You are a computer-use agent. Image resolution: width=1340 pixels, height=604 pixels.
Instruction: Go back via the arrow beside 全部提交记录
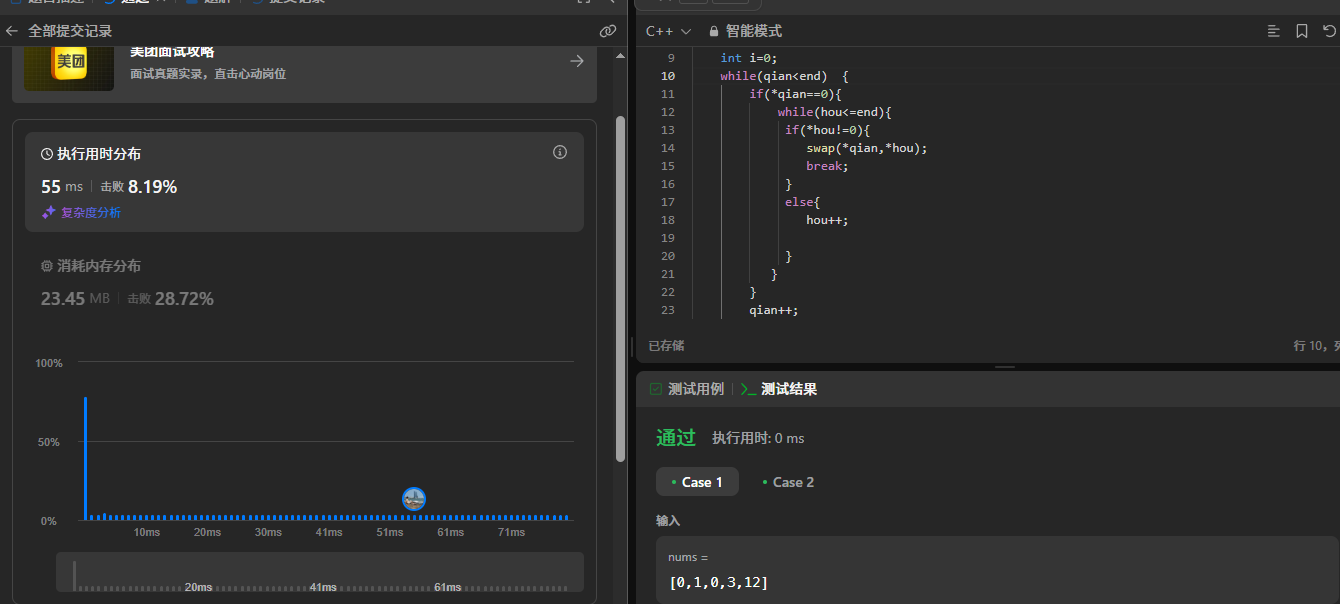click(x=12, y=31)
